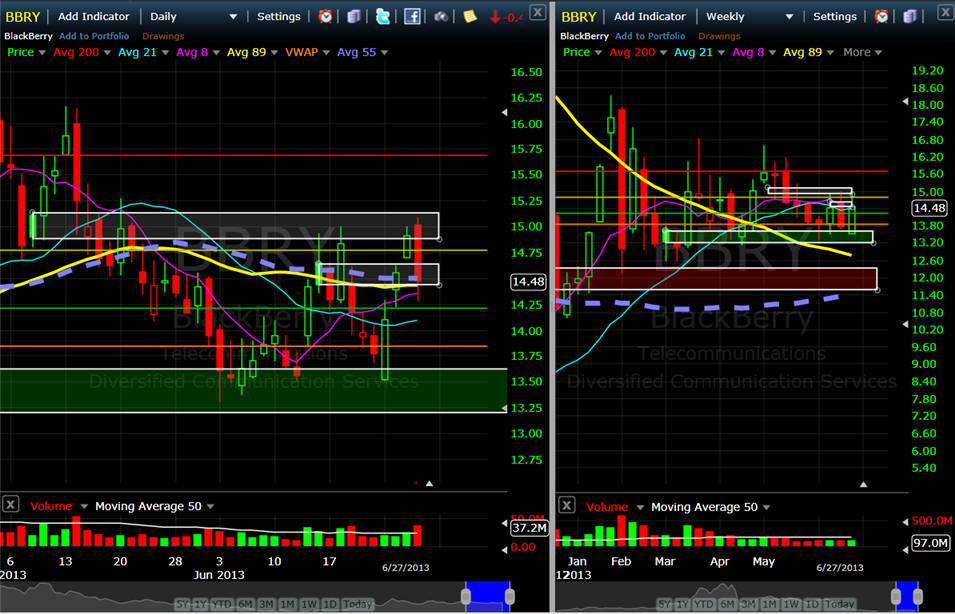
Task: Click the camera snapshot icon on the Daily chart
Action: pyautogui.click(x=441, y=17)
